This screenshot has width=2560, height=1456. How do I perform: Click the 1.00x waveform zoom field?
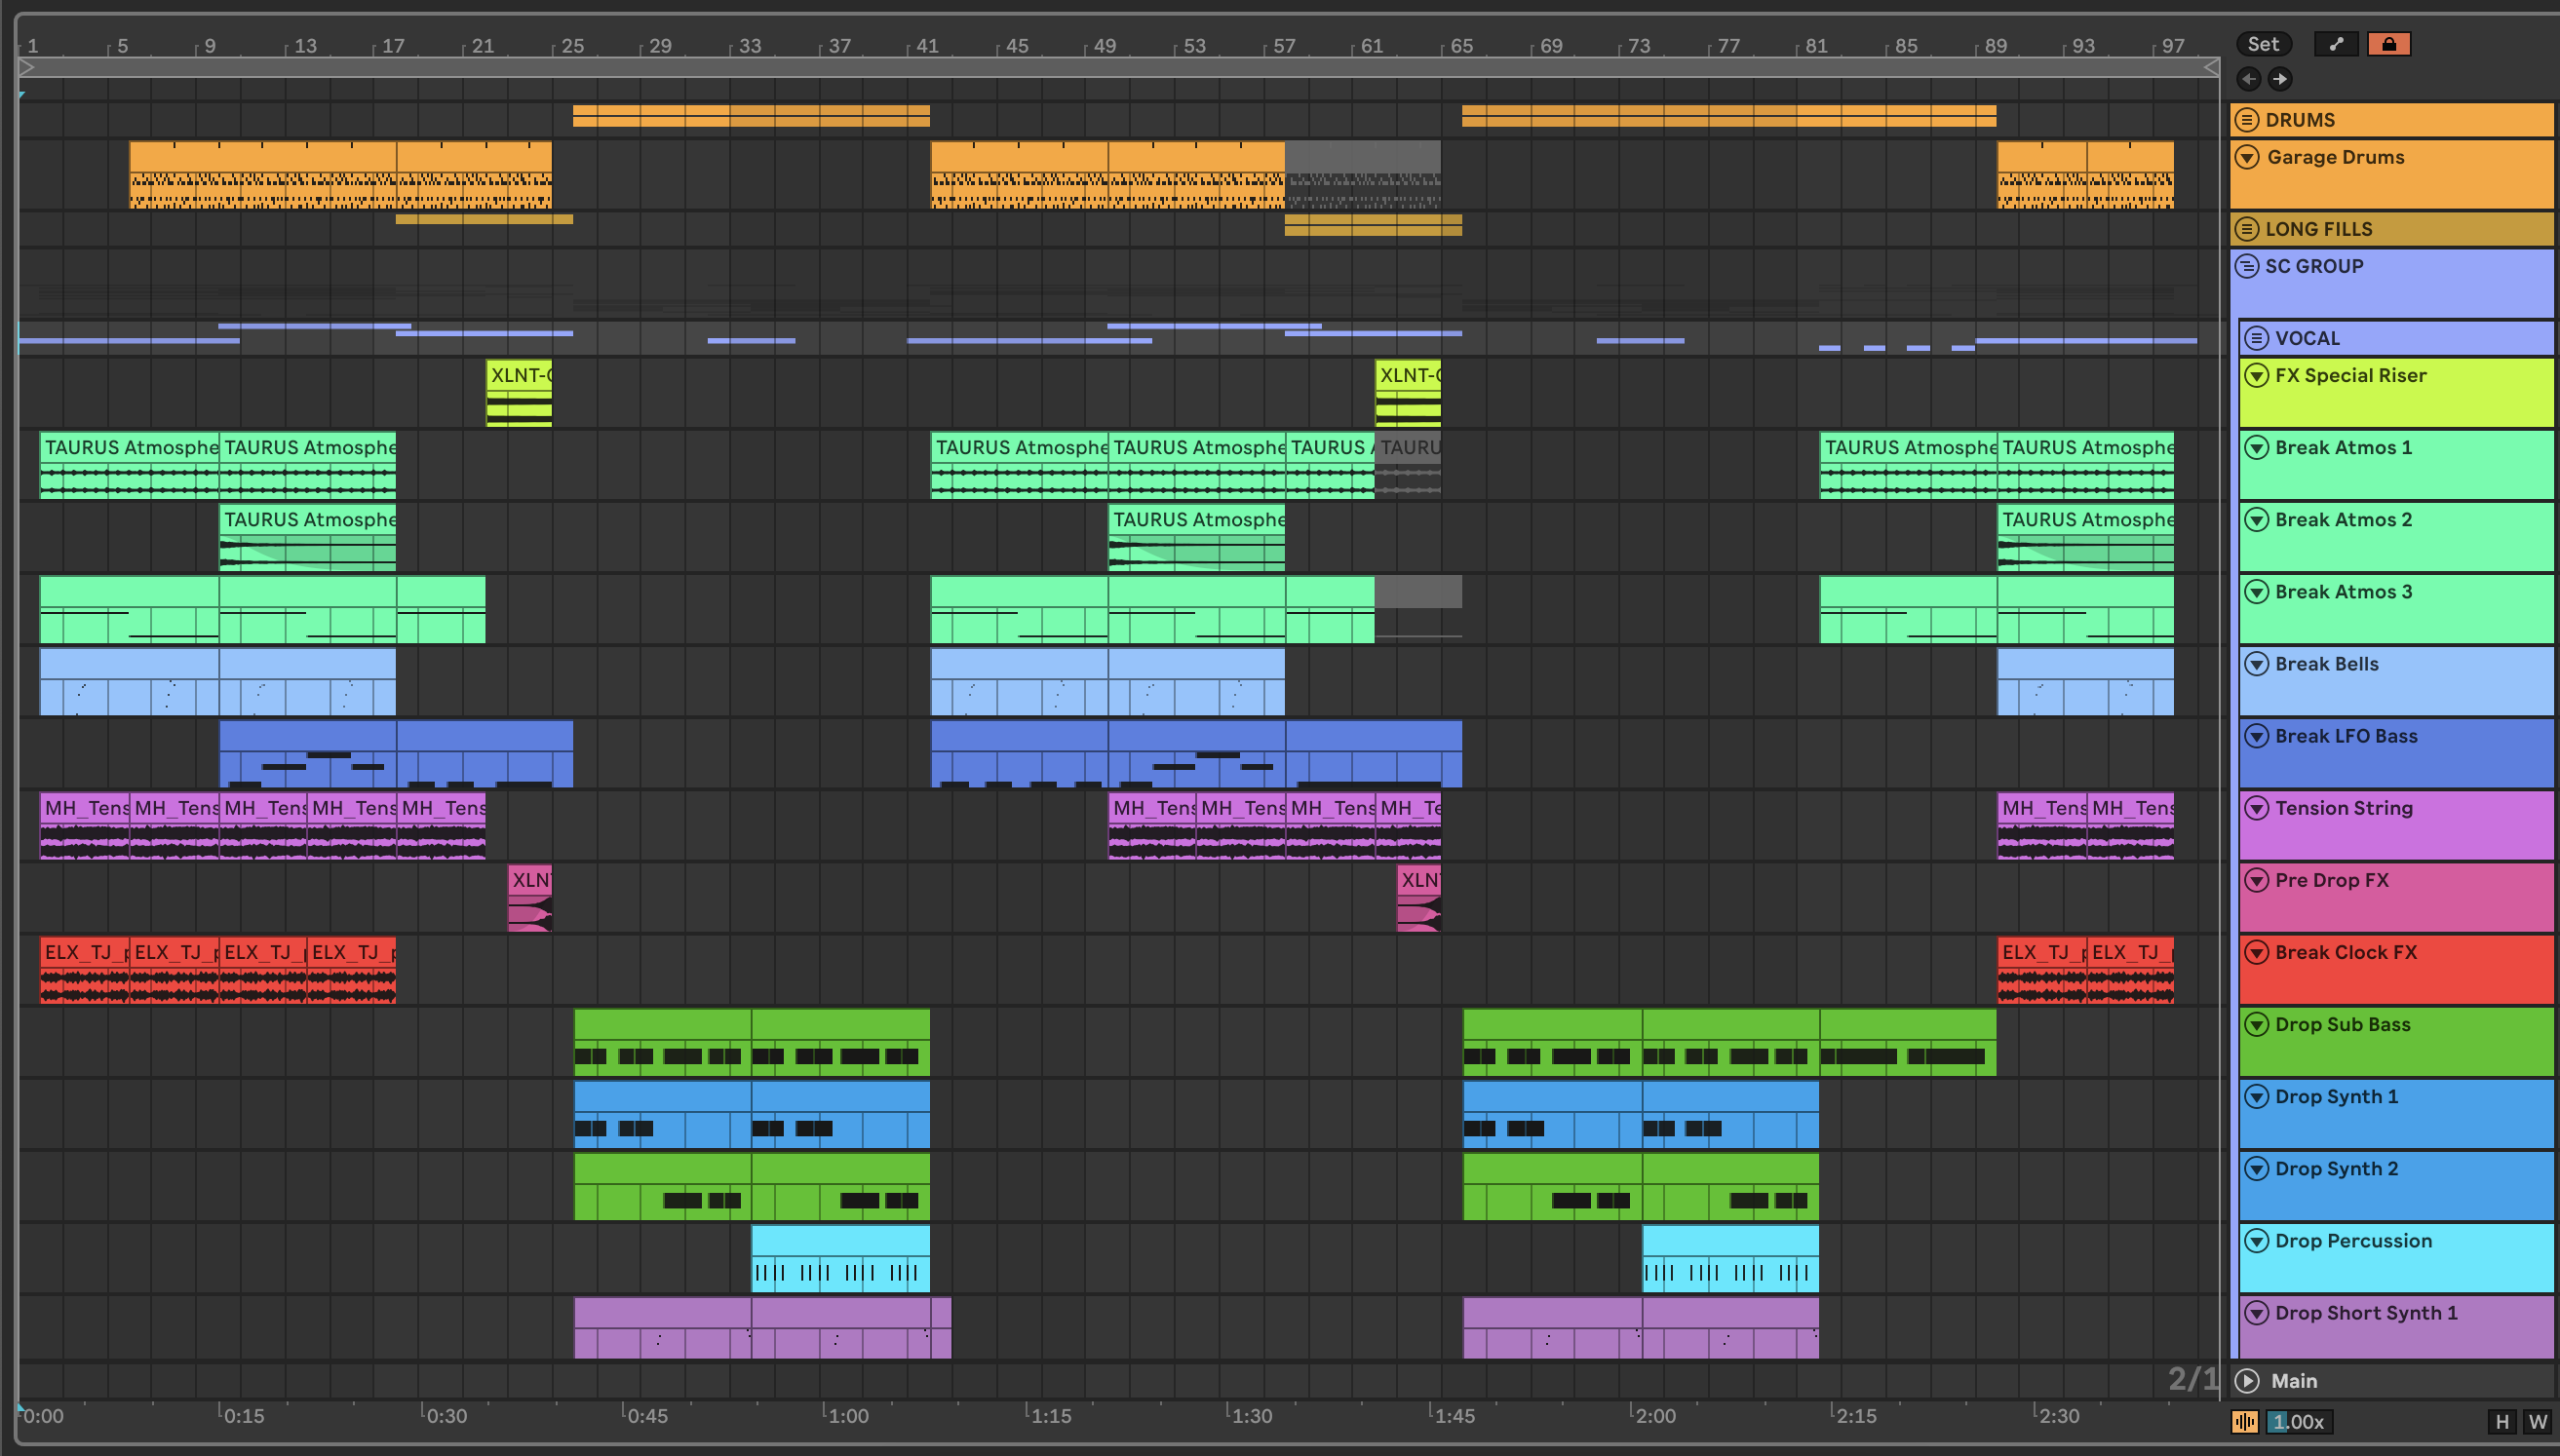2298,1421
